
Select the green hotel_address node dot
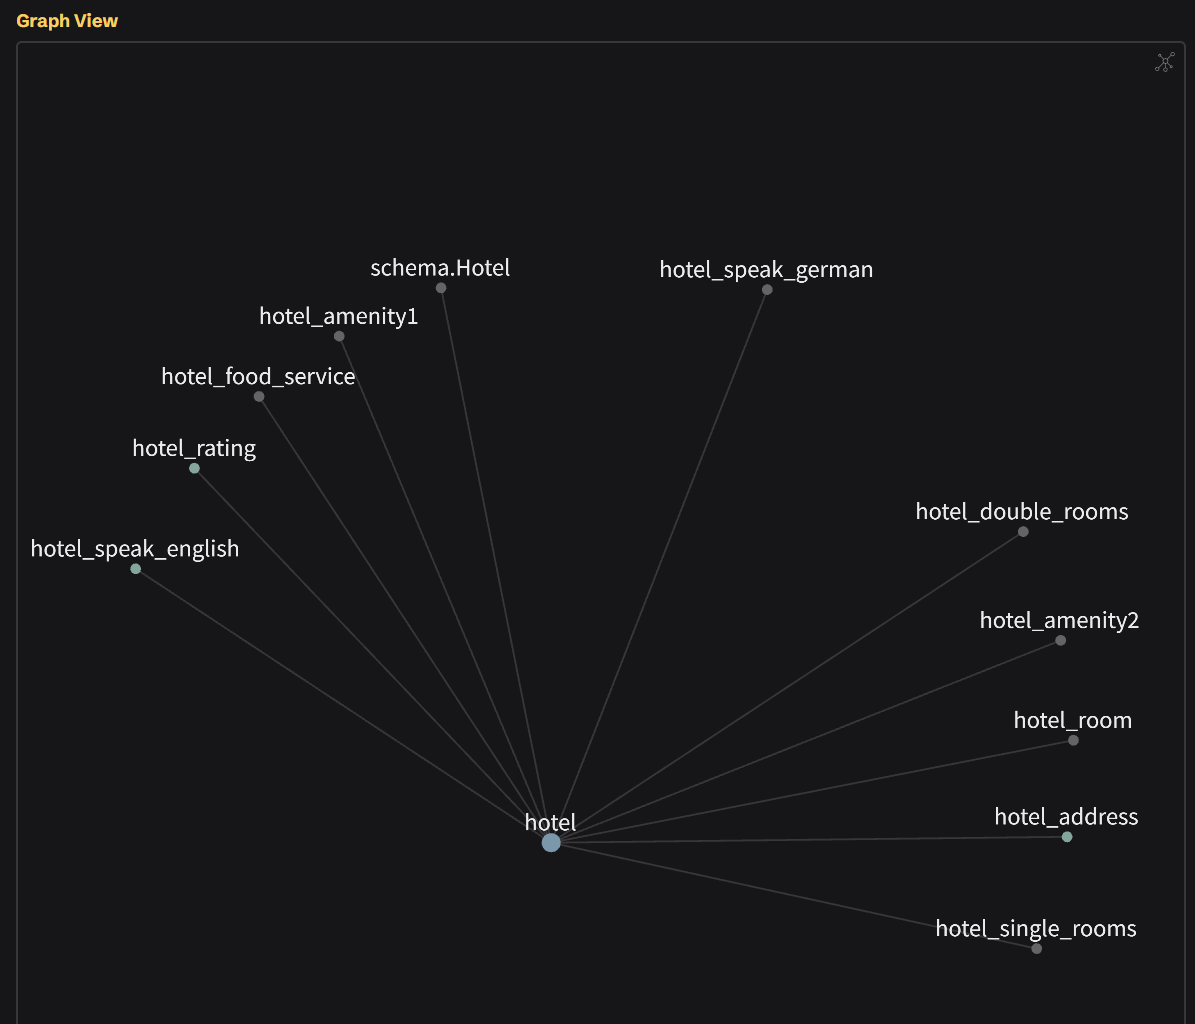pos(1067,837)
